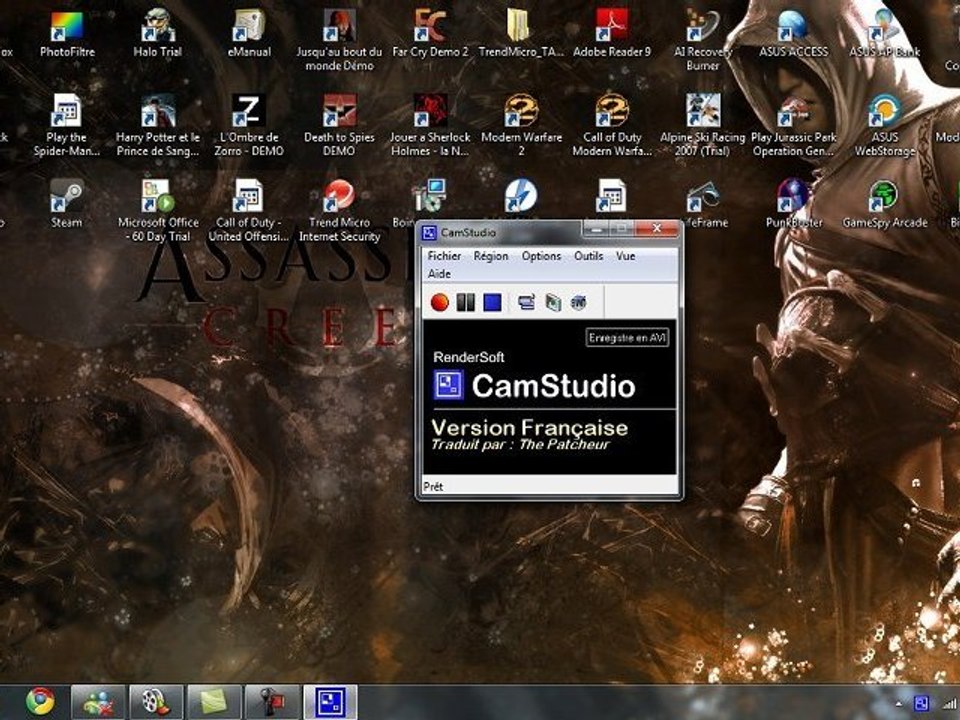Select the 'Play the Spider-Man' shortcut
960x720 pixels.
pos(67,126)
